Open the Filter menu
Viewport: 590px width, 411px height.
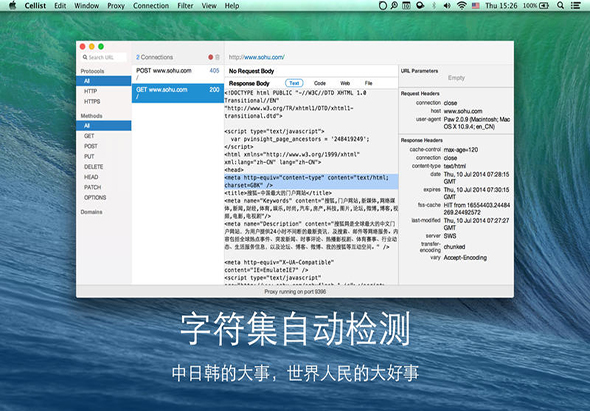[x=185, y=6]
